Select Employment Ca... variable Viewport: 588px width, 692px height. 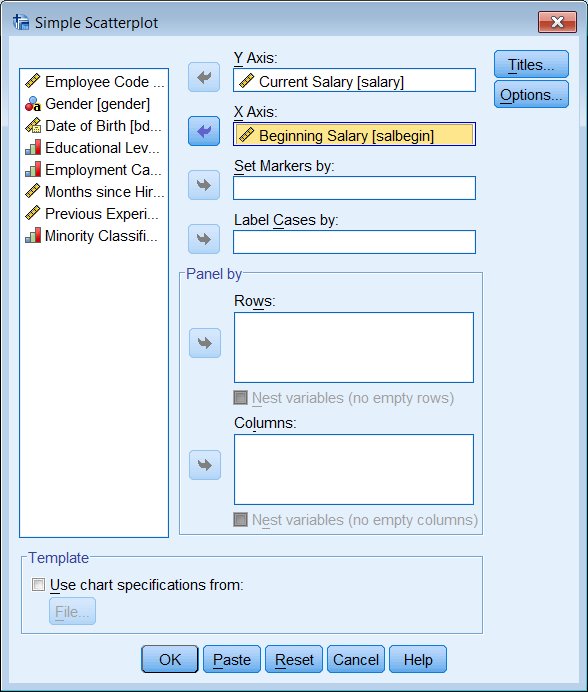(94, 169)
